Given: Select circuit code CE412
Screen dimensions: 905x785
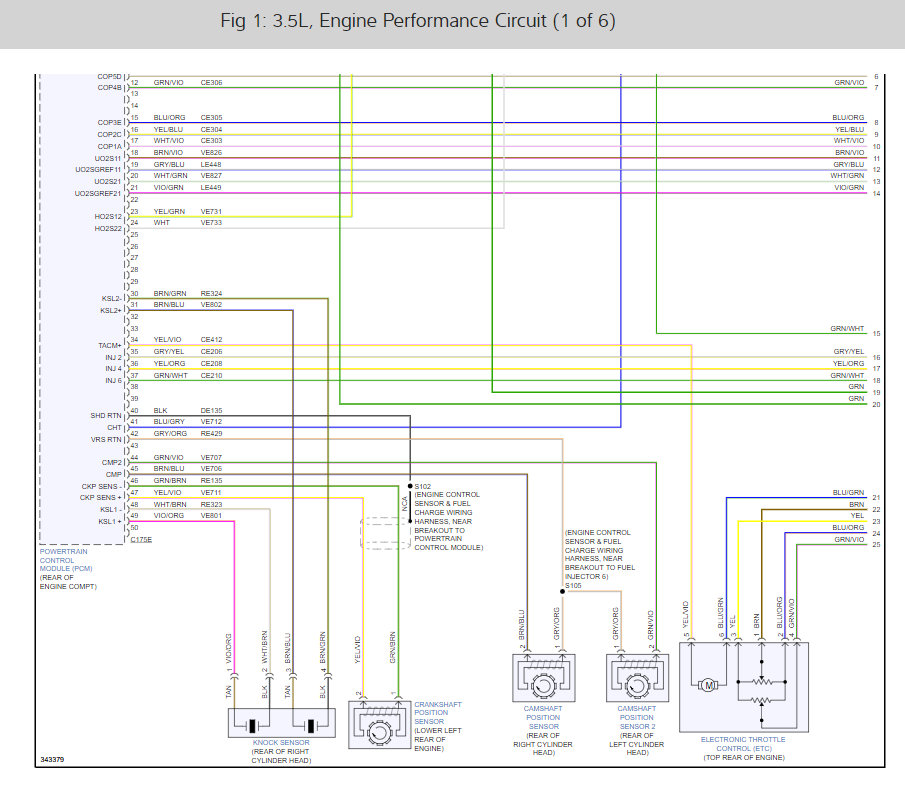Looking at the screenshot, I should (x=211, y=339).
